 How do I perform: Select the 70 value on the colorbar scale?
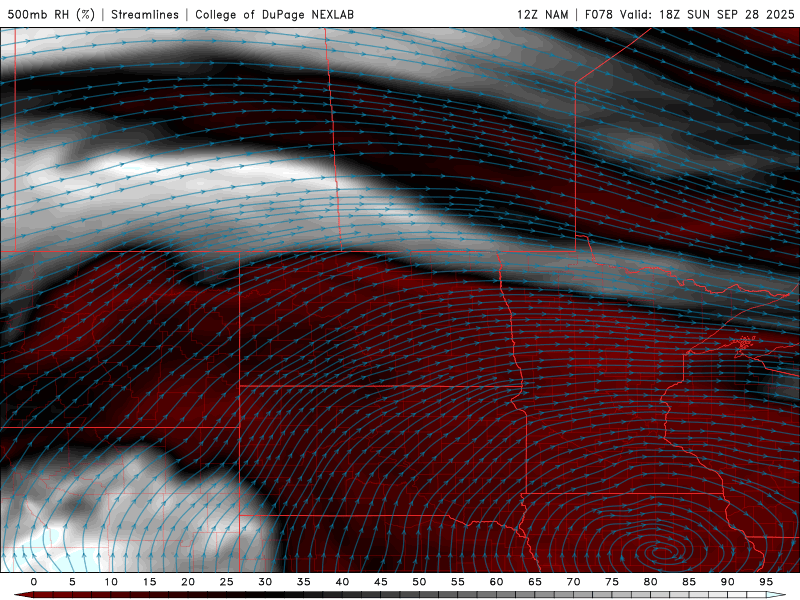coord(573,582)
